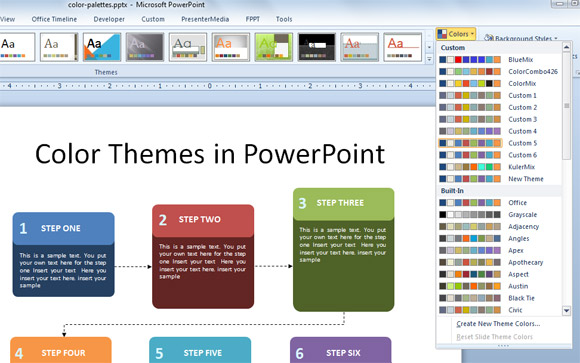The image size is (580, 363).
Task: Choose the Custom 1 color palette
Action: [x=499, y=95]
